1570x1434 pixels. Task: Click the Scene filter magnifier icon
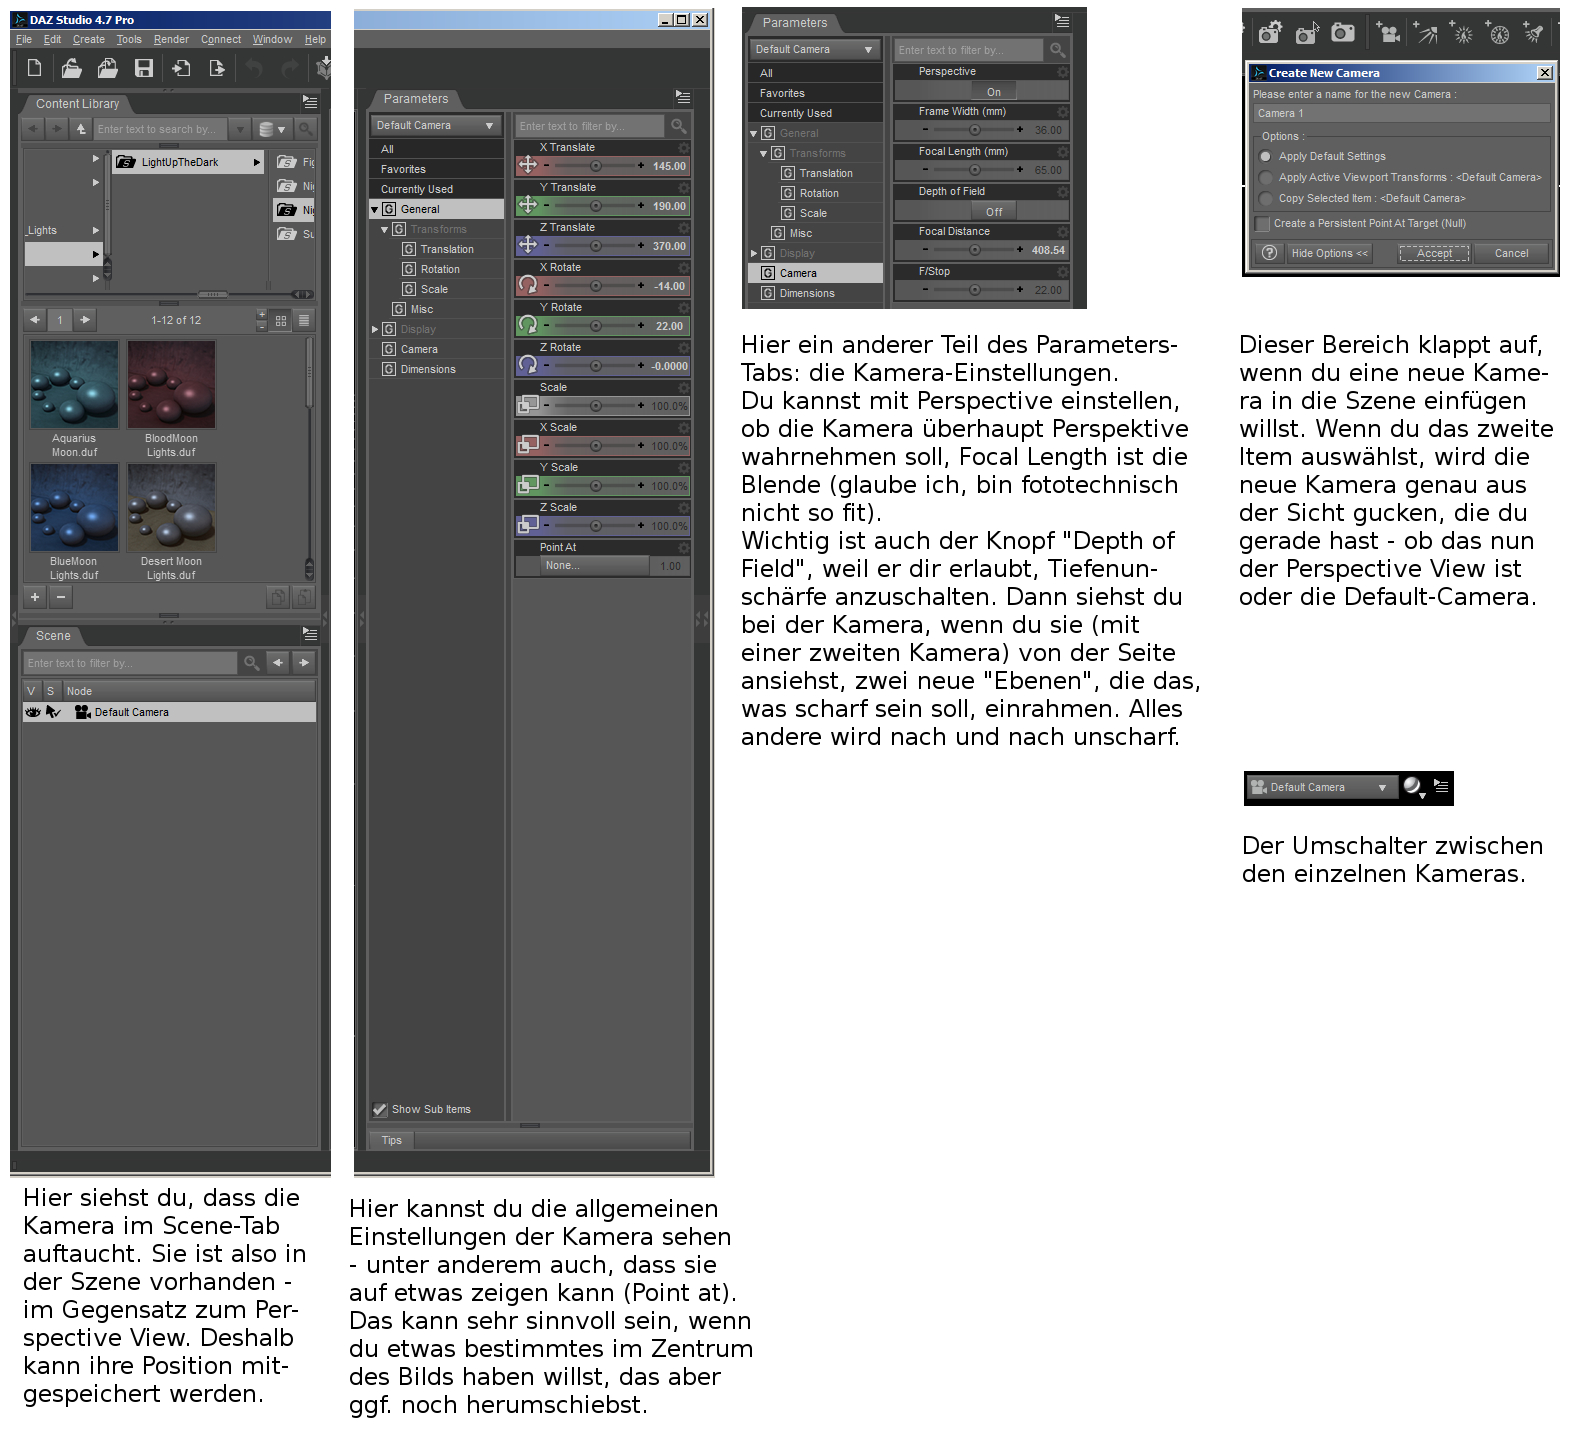coord(252,663)
